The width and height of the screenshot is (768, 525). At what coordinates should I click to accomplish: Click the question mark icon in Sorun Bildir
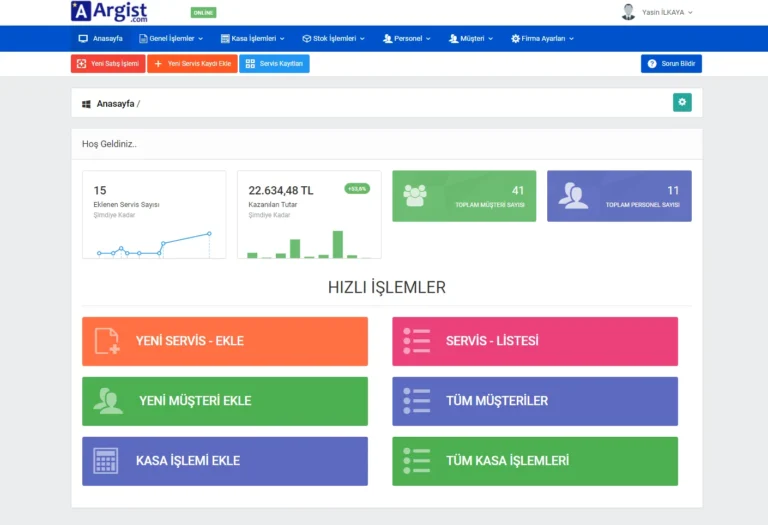point(652,64)
